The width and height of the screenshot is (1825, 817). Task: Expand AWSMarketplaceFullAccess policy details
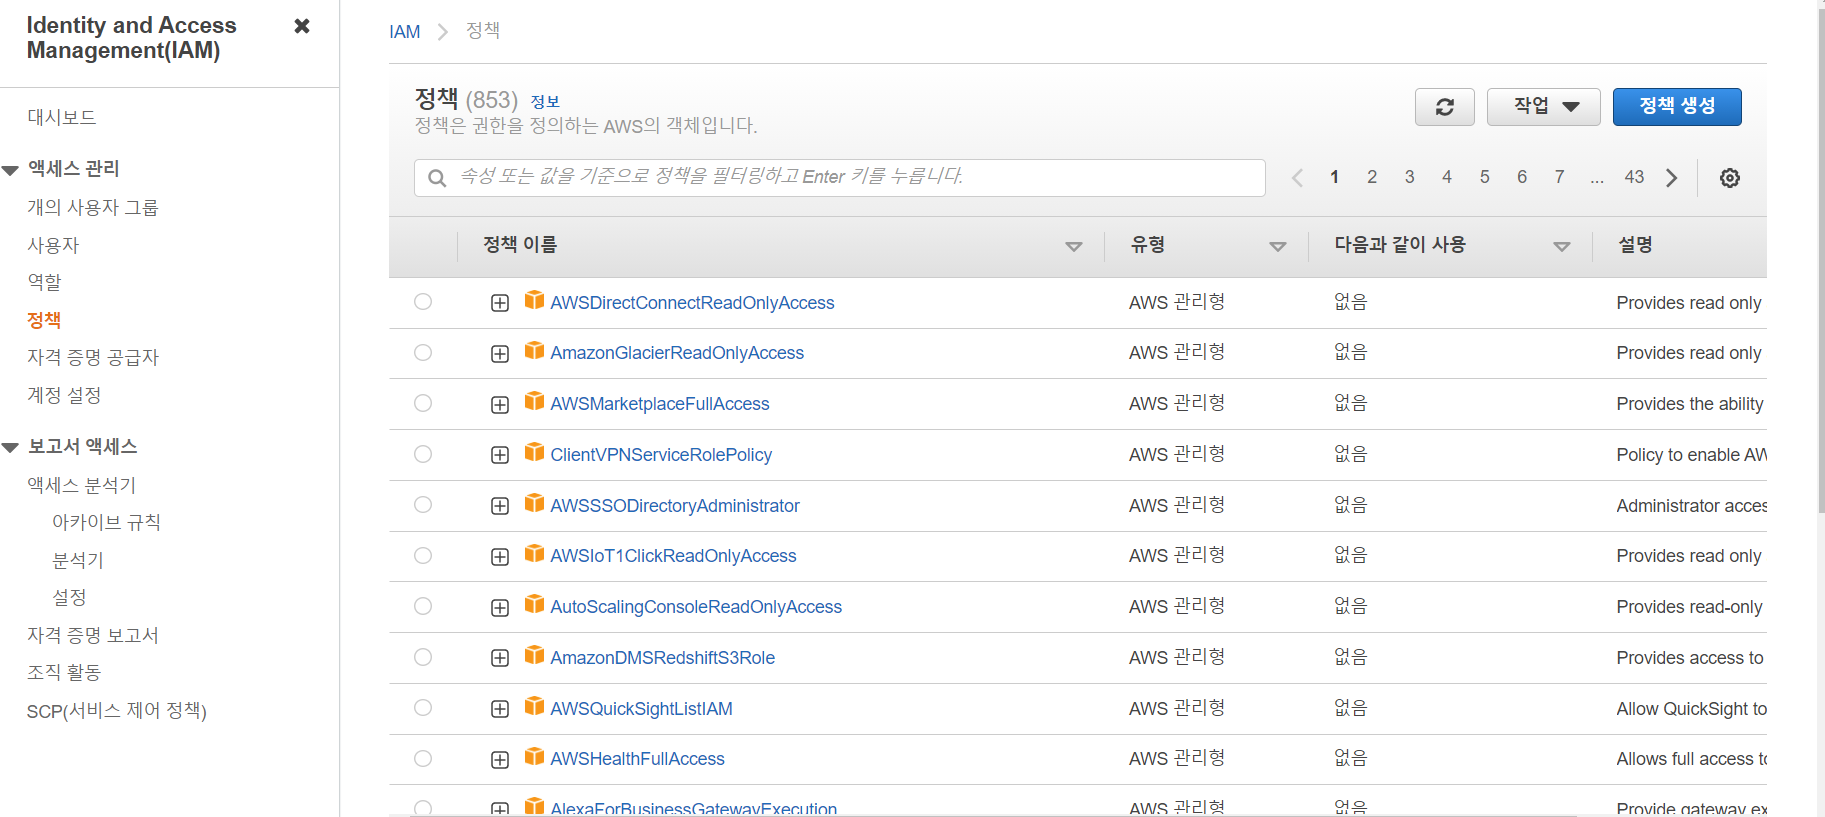pos(500,405)
